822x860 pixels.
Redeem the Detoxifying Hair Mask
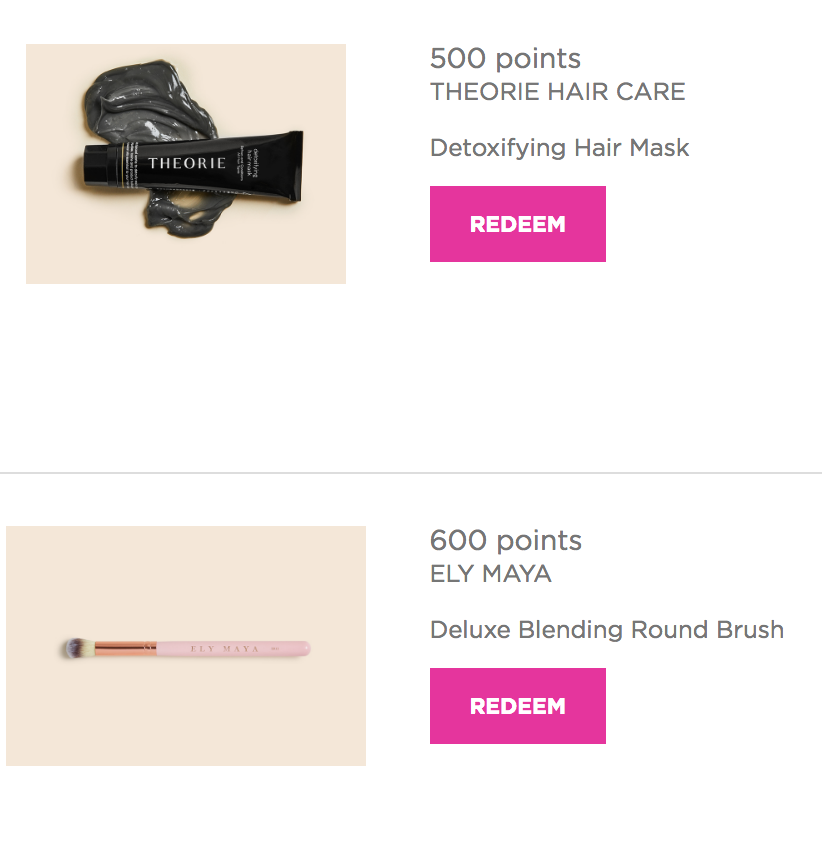[517, 224]
